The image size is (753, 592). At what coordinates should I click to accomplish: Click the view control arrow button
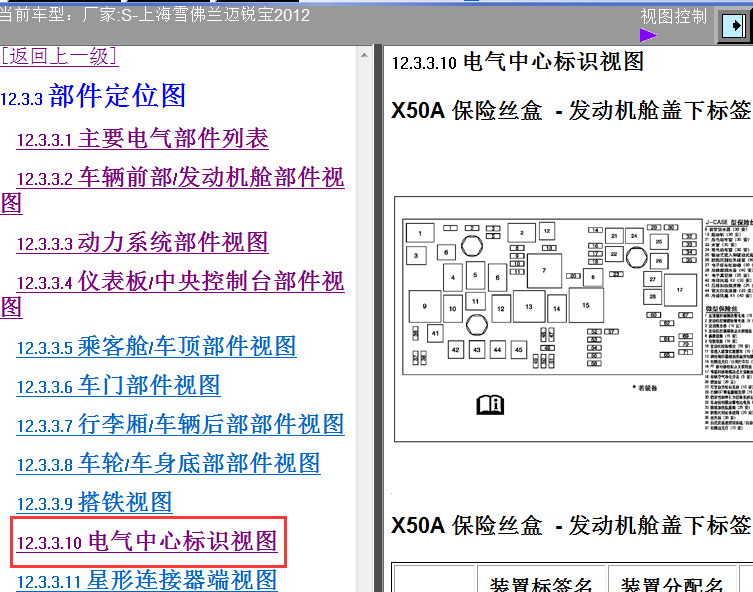(734, 25)
